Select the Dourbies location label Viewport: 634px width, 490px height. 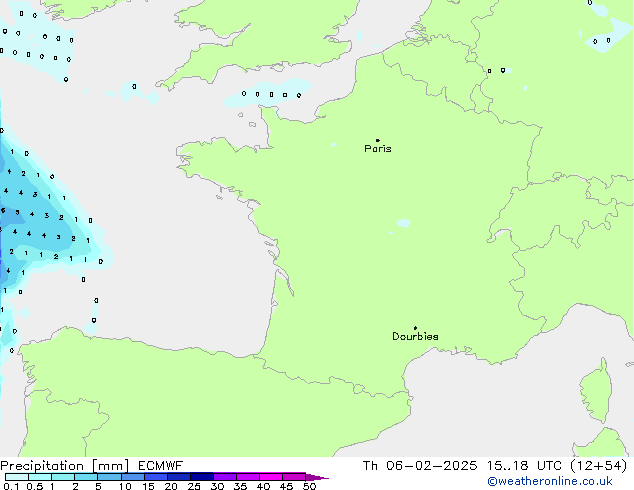pyautogui.click(x=415, y=336)
